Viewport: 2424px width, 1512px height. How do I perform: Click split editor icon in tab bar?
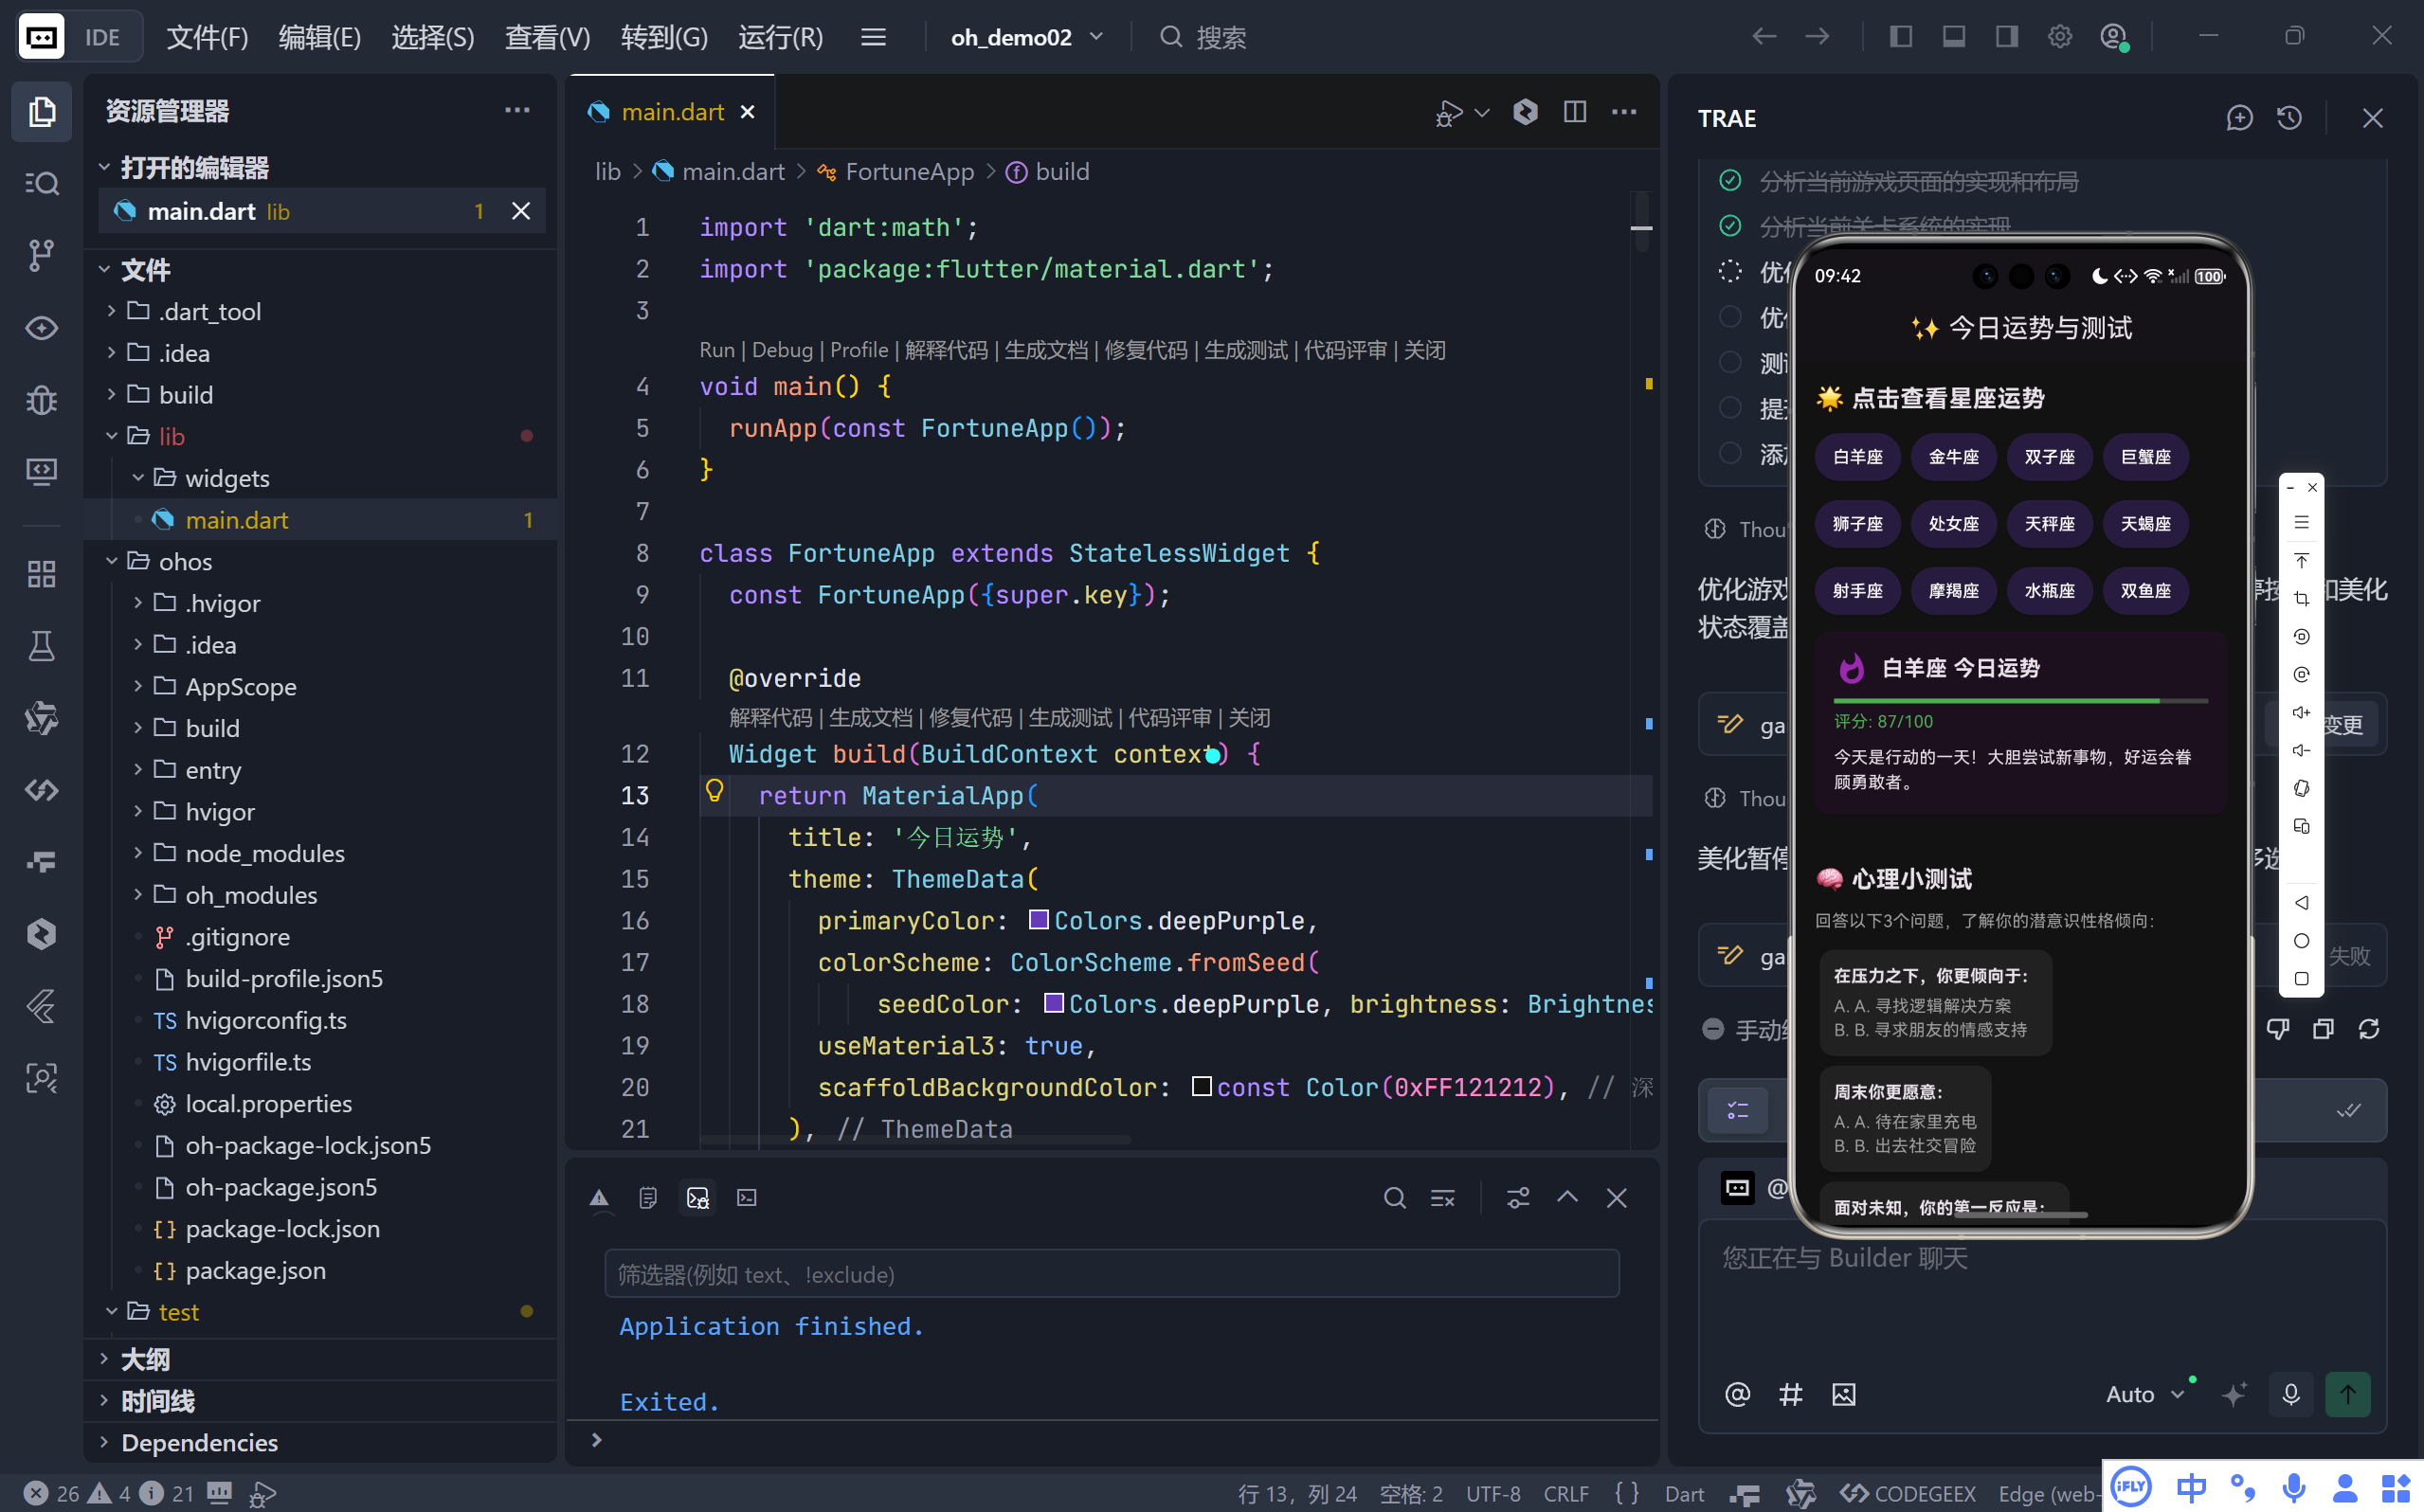1574,112
